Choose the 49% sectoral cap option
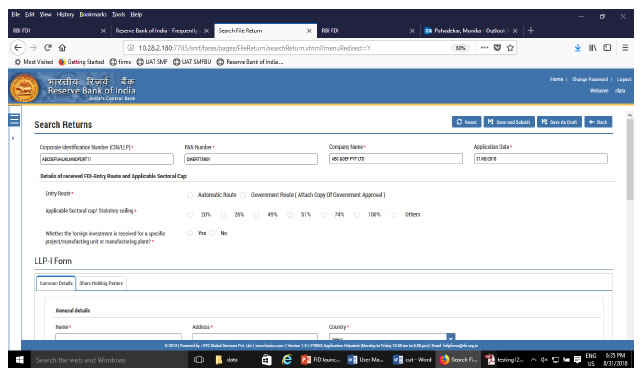644x375 pixels. click(257, 215)
